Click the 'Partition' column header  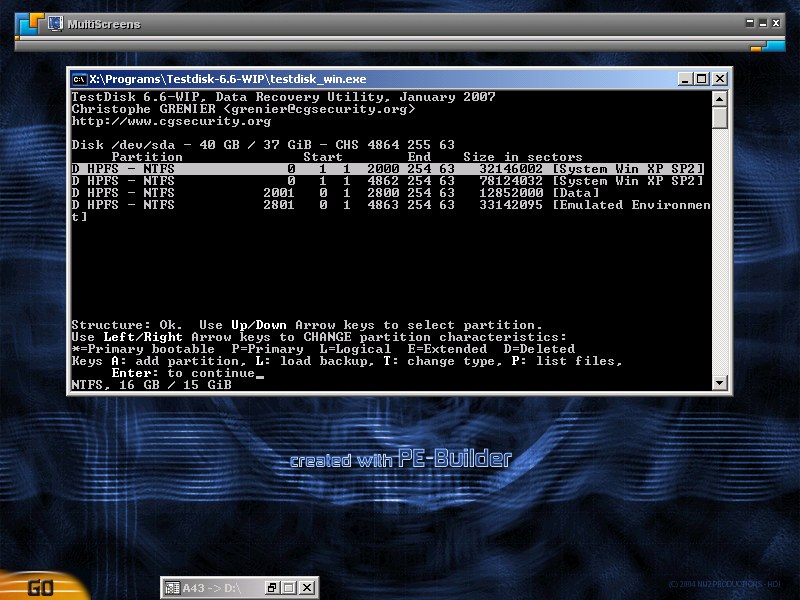coord(147,157)
